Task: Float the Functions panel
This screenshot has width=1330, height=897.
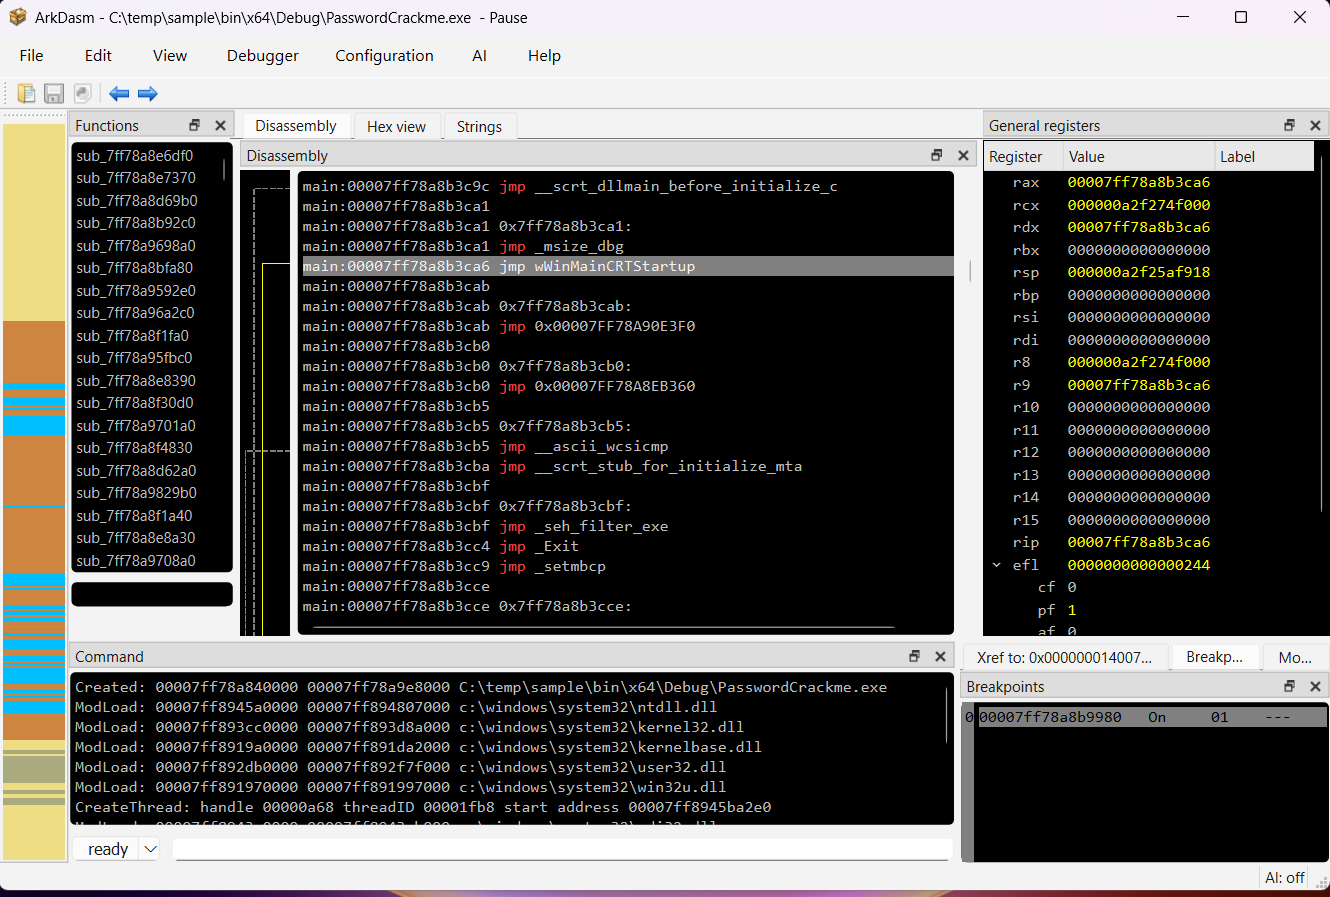Action: click(195, 125)
